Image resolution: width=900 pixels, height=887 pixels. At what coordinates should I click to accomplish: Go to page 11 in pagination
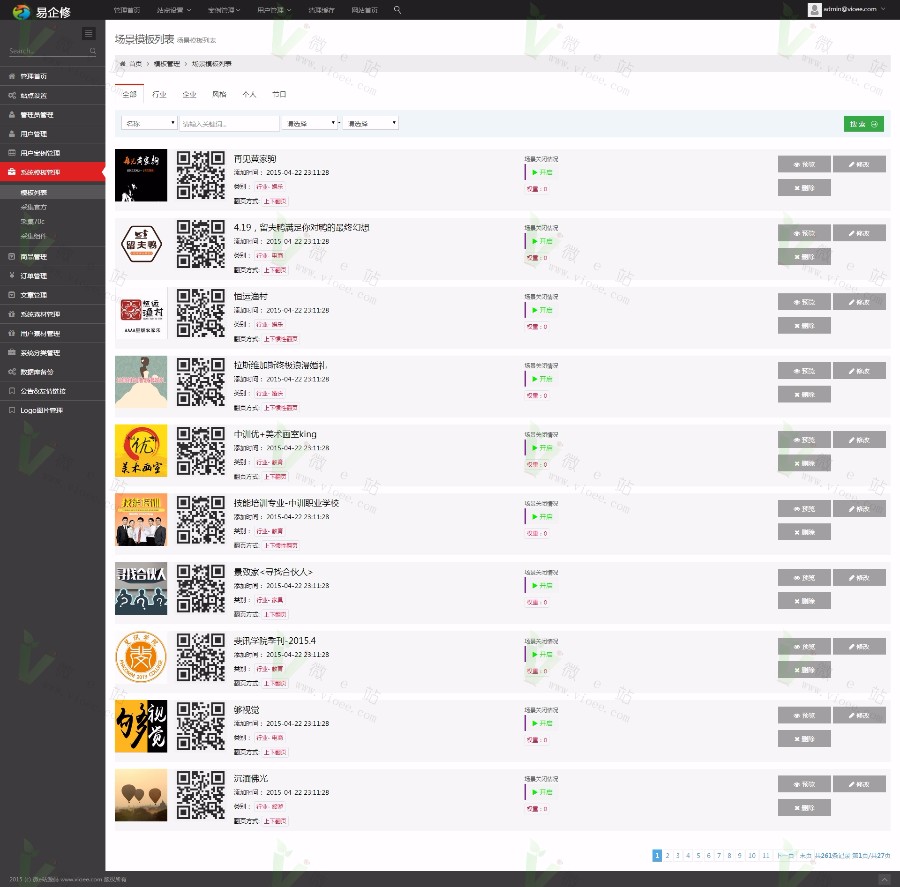(x=766, y=855)
